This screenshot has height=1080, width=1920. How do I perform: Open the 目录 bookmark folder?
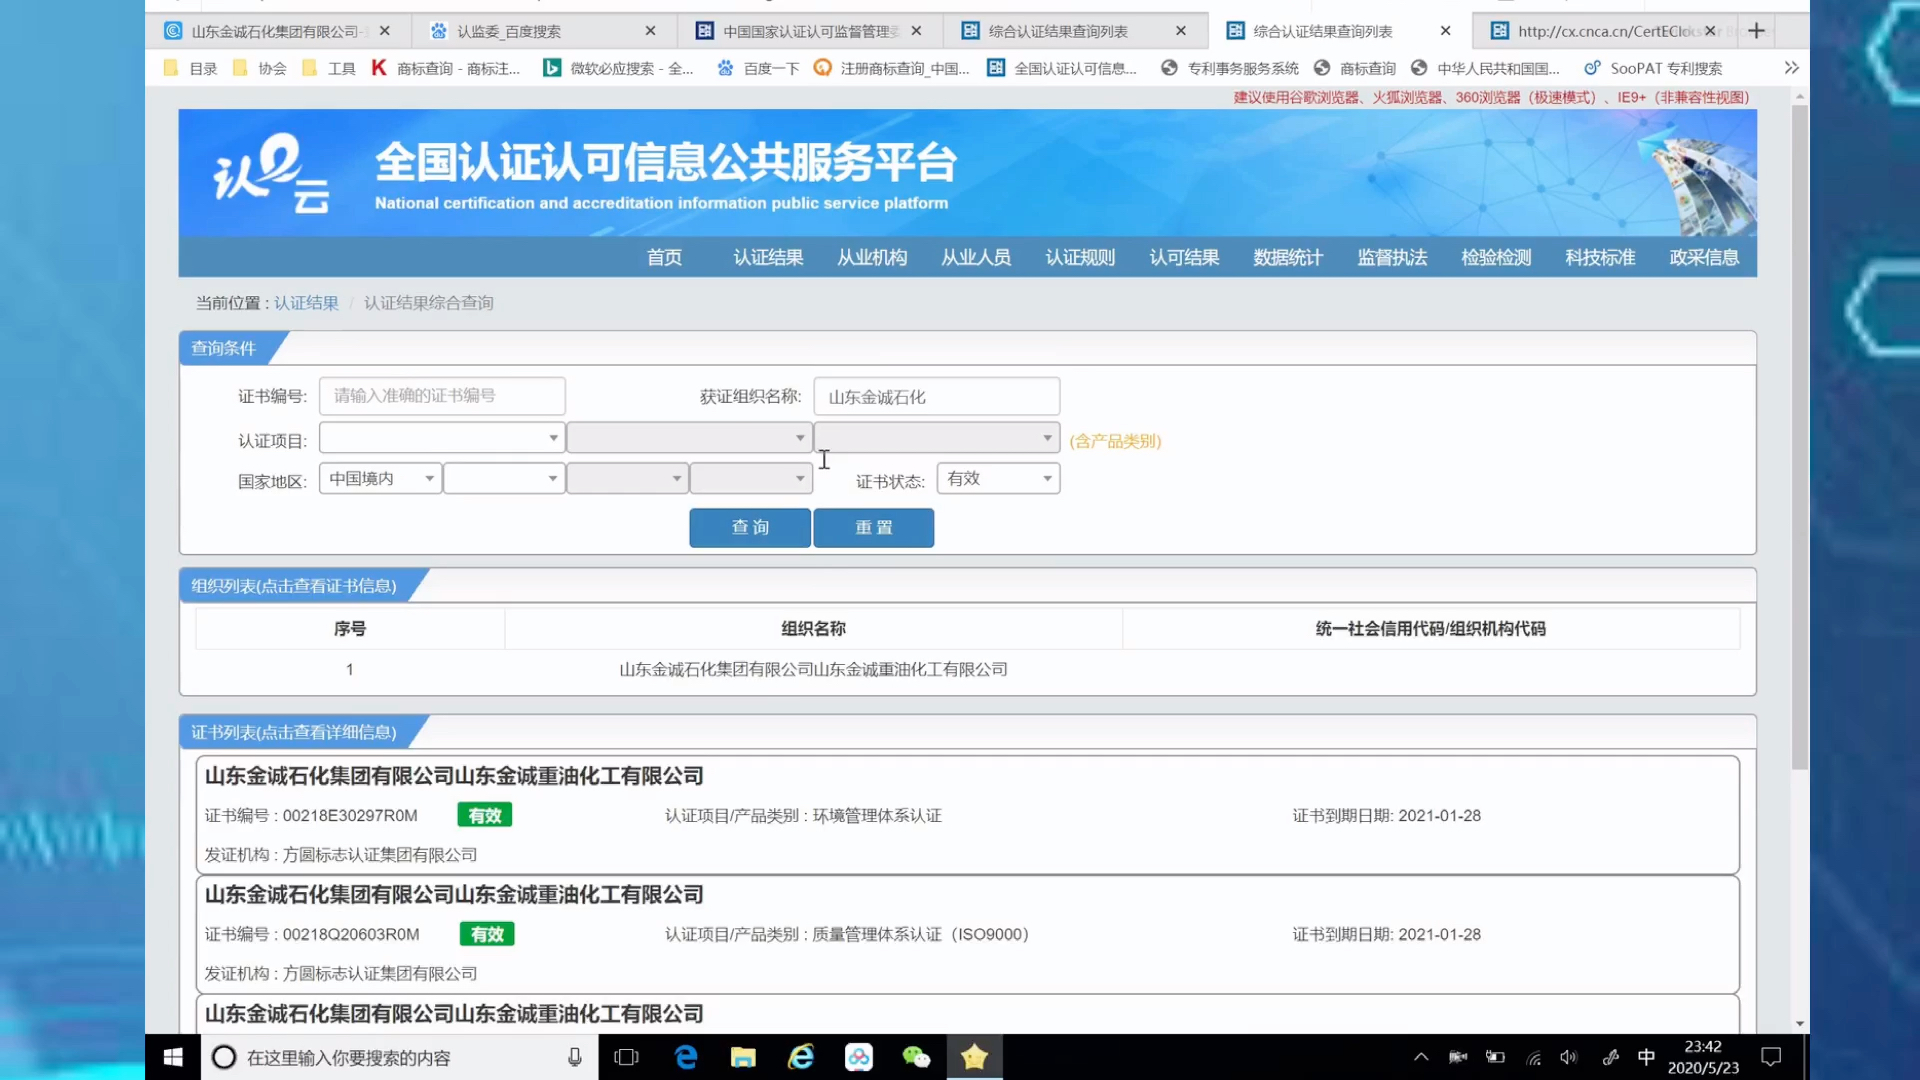point(190,68)
